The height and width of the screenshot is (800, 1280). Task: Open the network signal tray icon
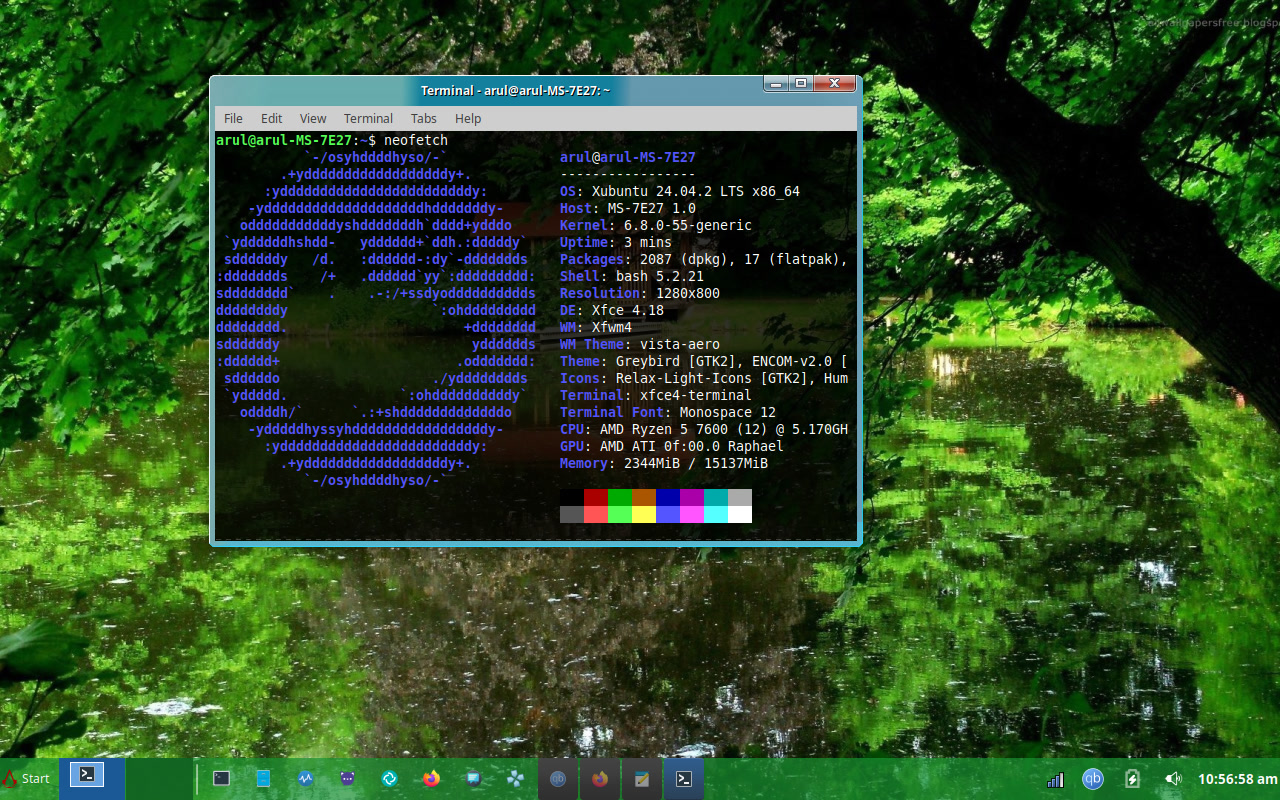click(1055, 779)
